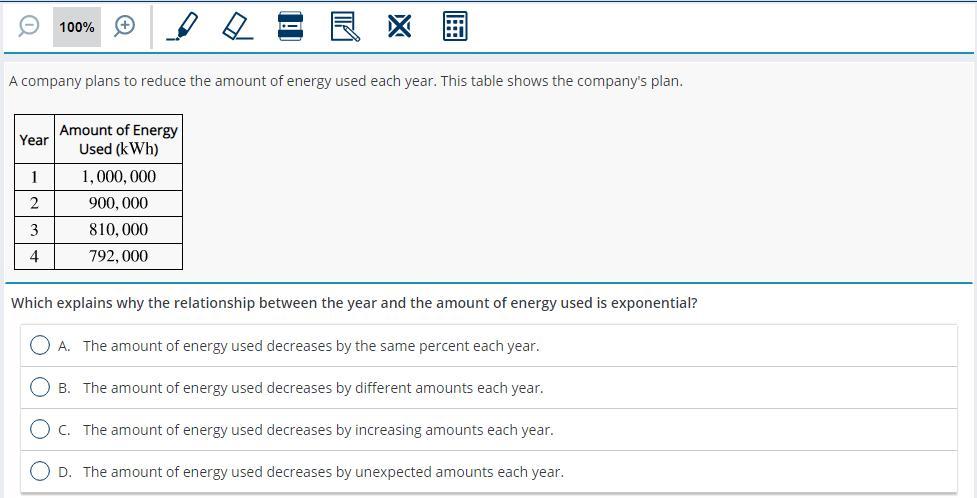Viewport: 977px width, 498px height.
Task: Click the zoom out magnifier icon
Action: pyautogui.click(x=30, y=27)
